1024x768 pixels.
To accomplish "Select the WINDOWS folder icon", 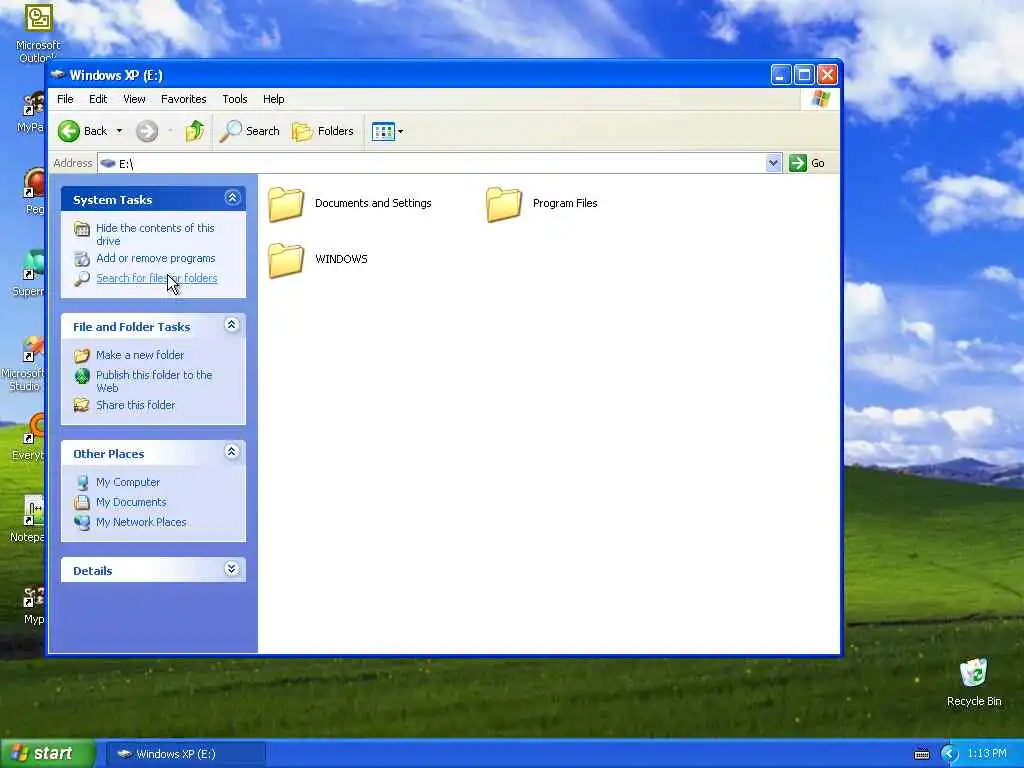I will 285,260.
